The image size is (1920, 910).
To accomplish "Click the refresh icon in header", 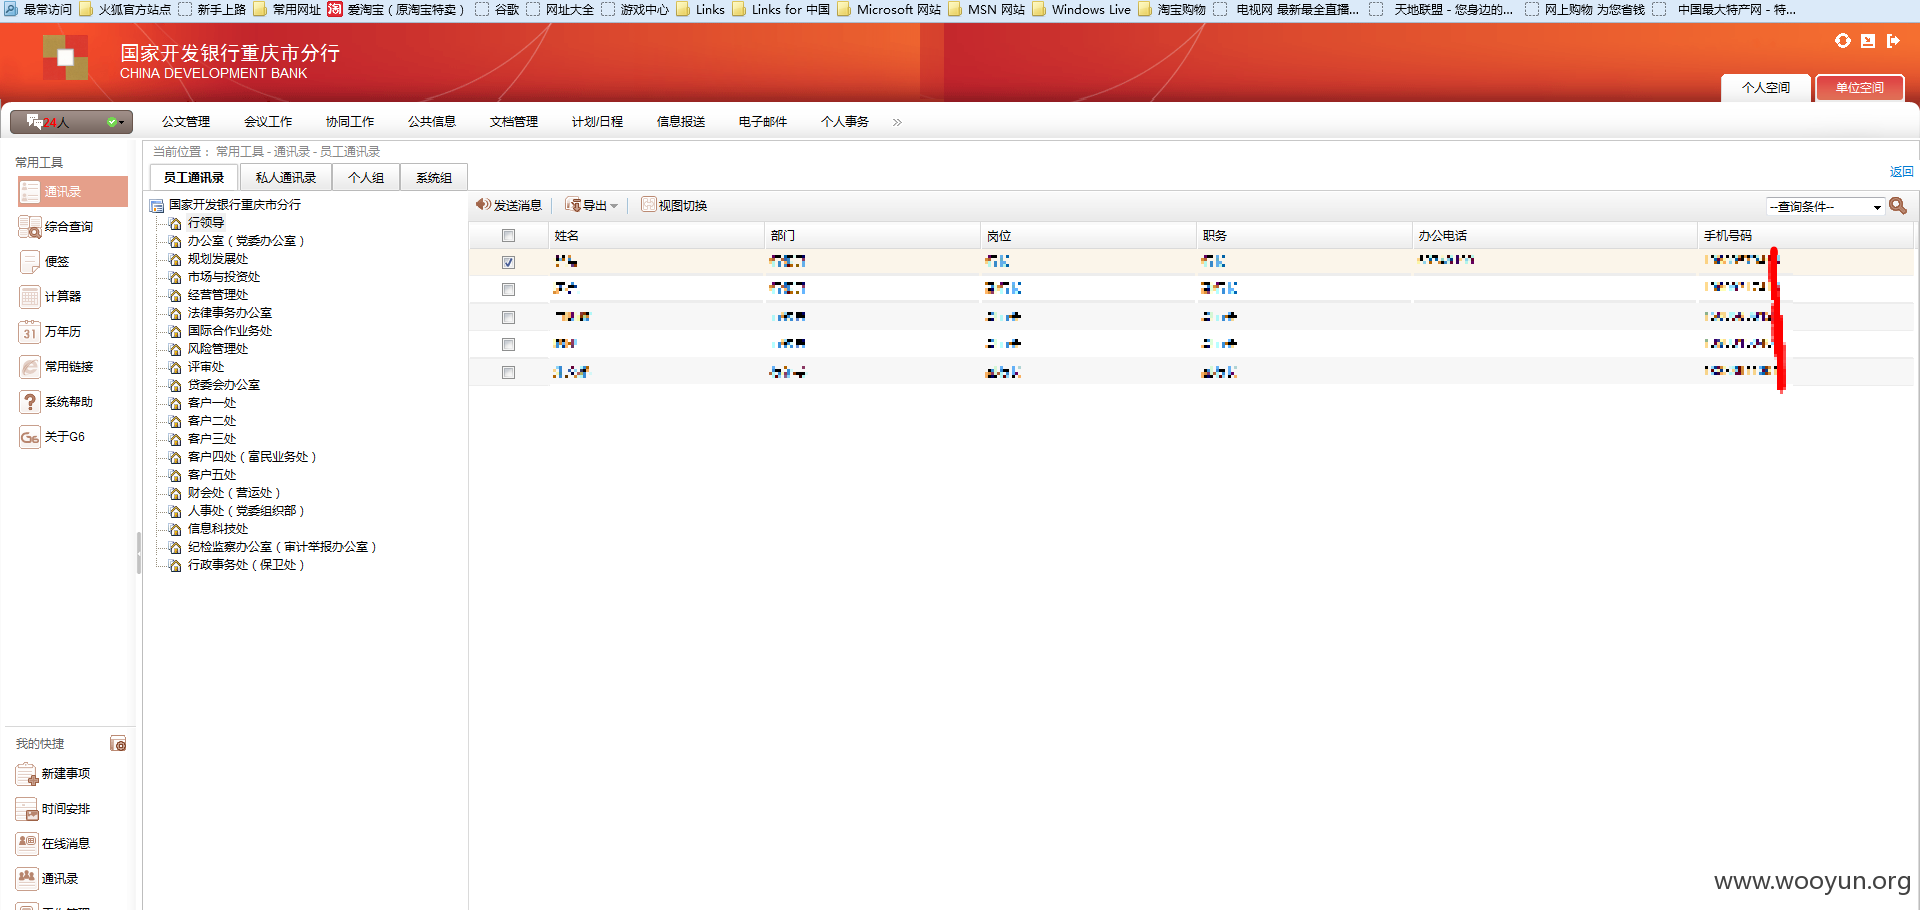I will click(1843, 41).
